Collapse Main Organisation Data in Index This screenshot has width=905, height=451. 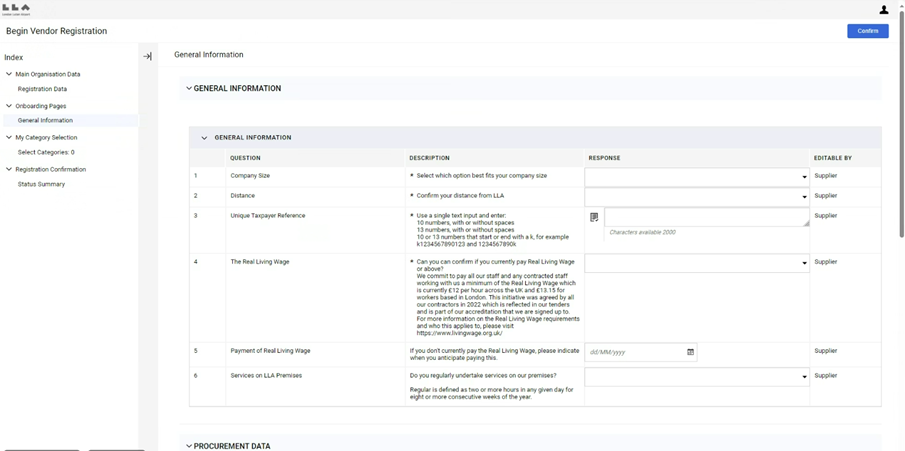tap(9, 74)
